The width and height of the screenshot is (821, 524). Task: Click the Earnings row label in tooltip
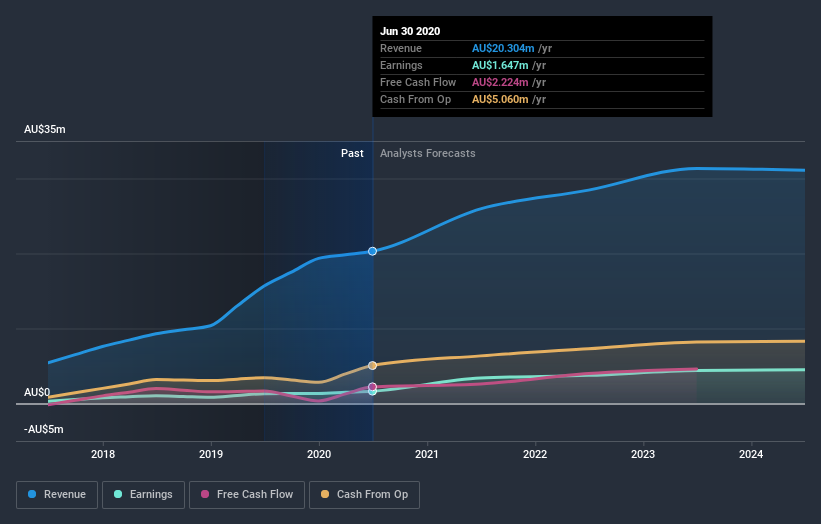[x=401, y=65]
